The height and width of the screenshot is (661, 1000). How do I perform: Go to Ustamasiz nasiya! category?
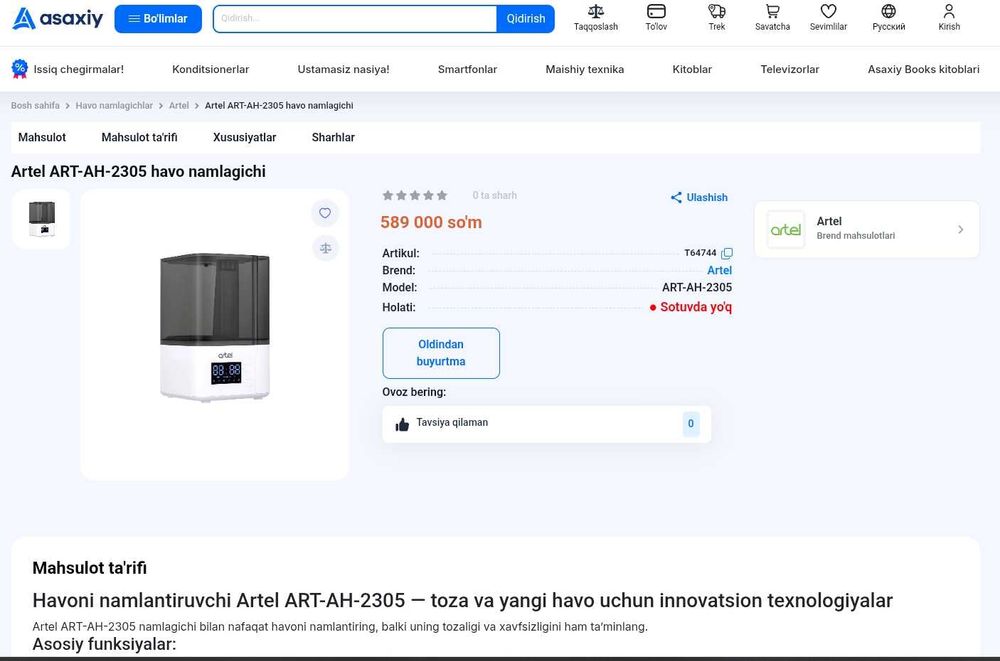[343, 69]
